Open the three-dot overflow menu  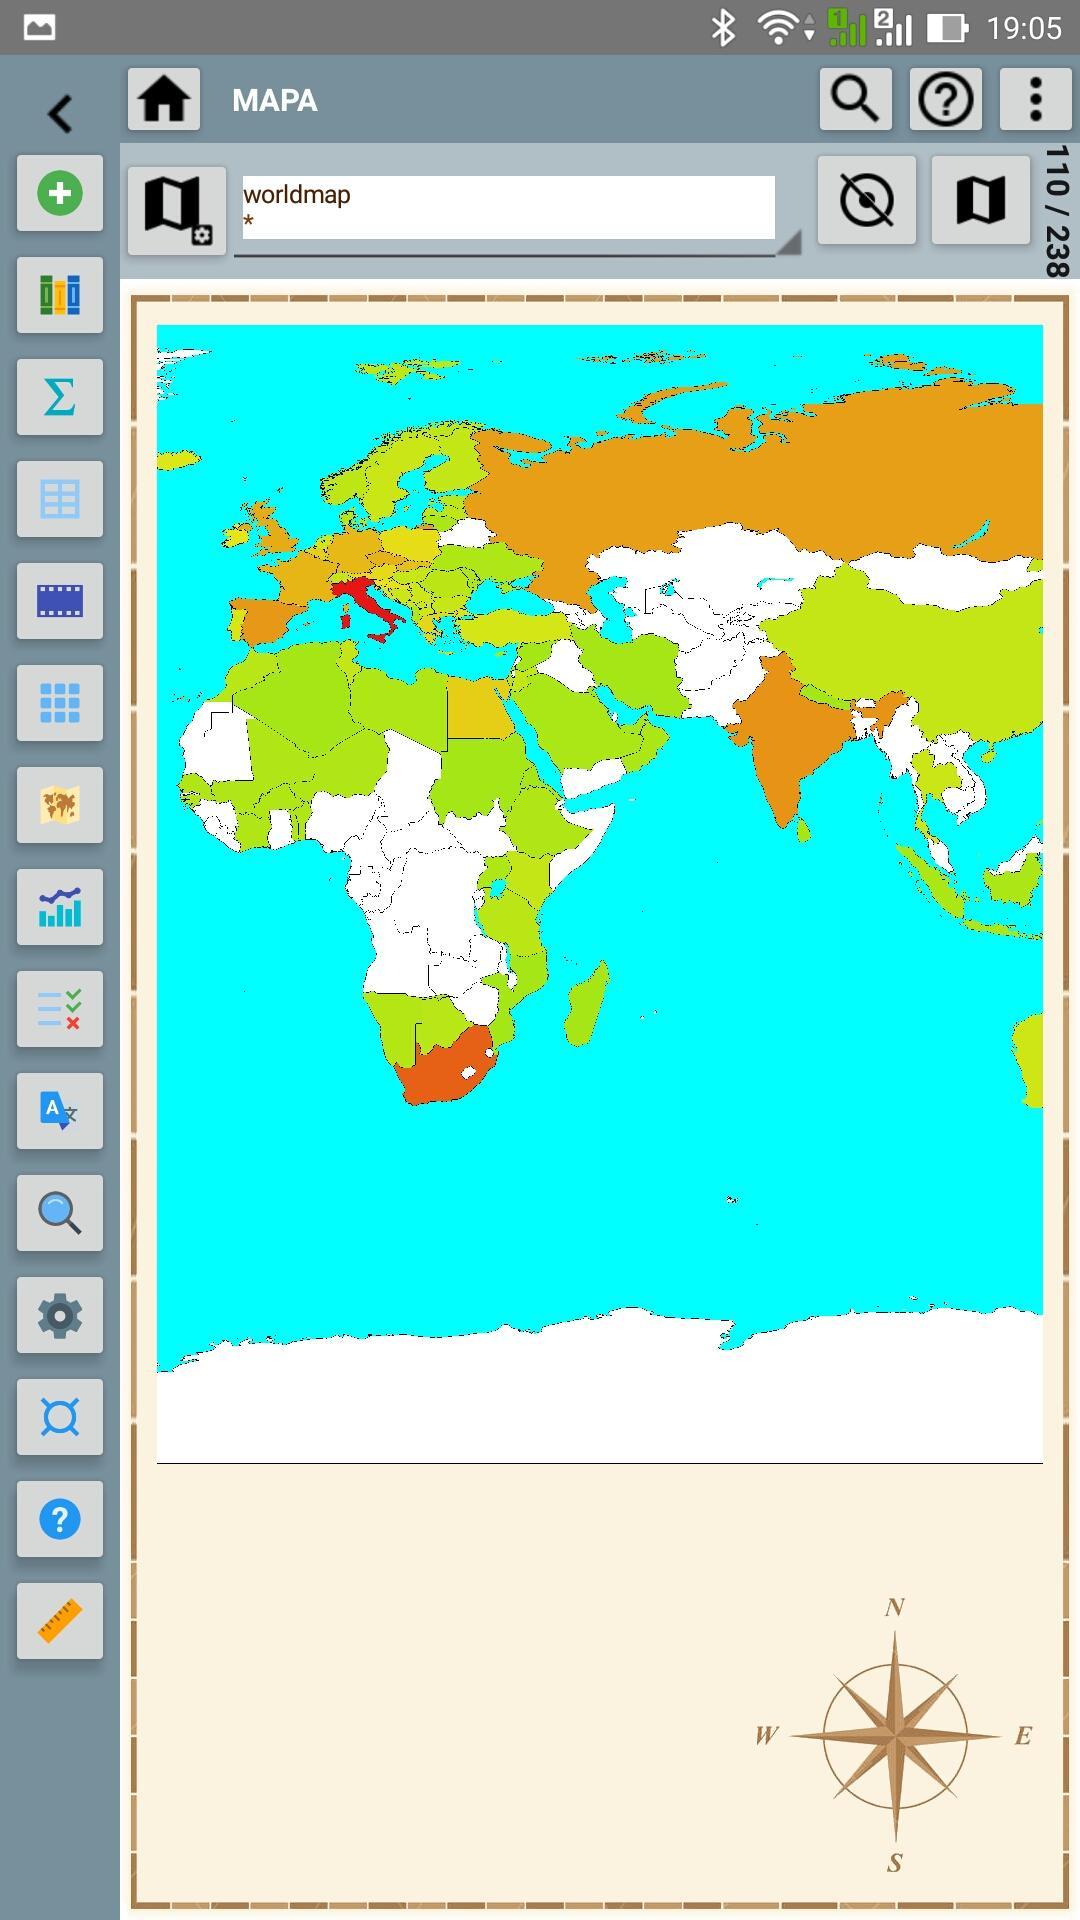[1036, 99]
